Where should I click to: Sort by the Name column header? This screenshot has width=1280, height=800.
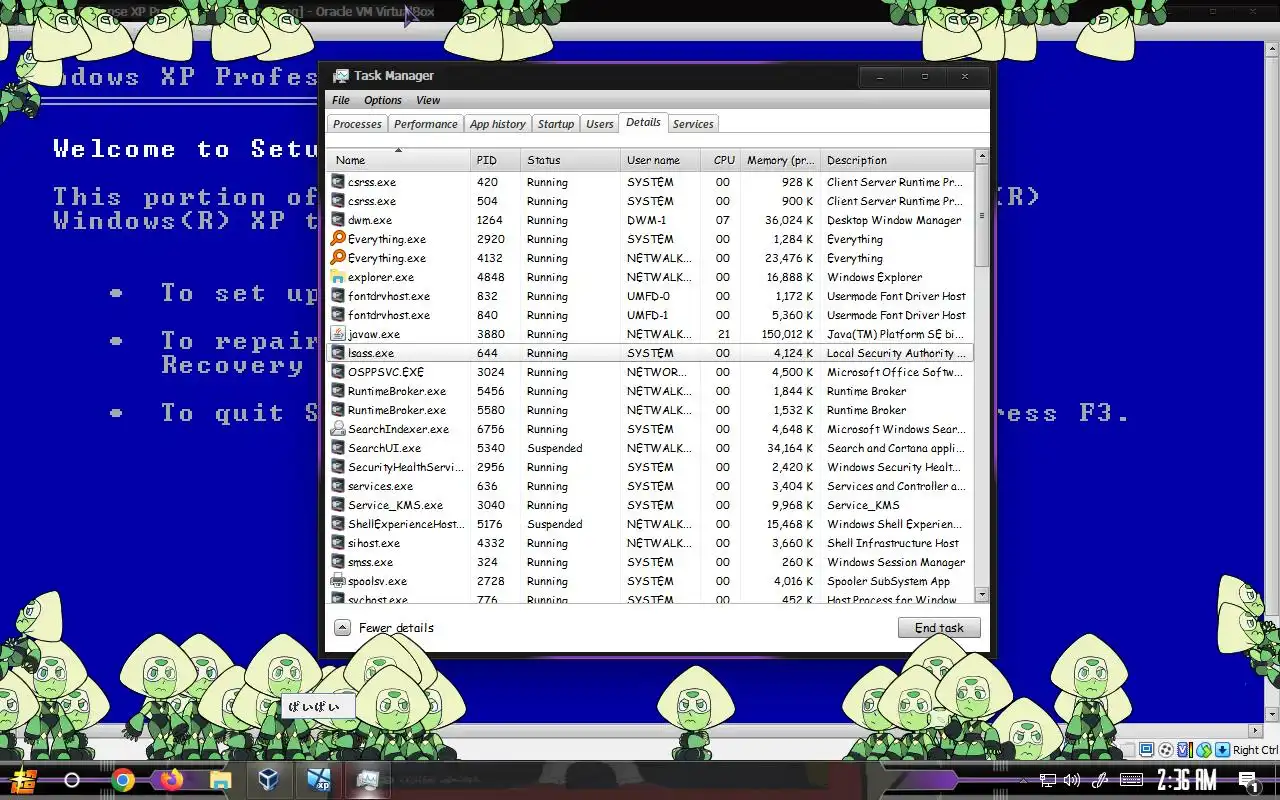(x=398, y=160)
